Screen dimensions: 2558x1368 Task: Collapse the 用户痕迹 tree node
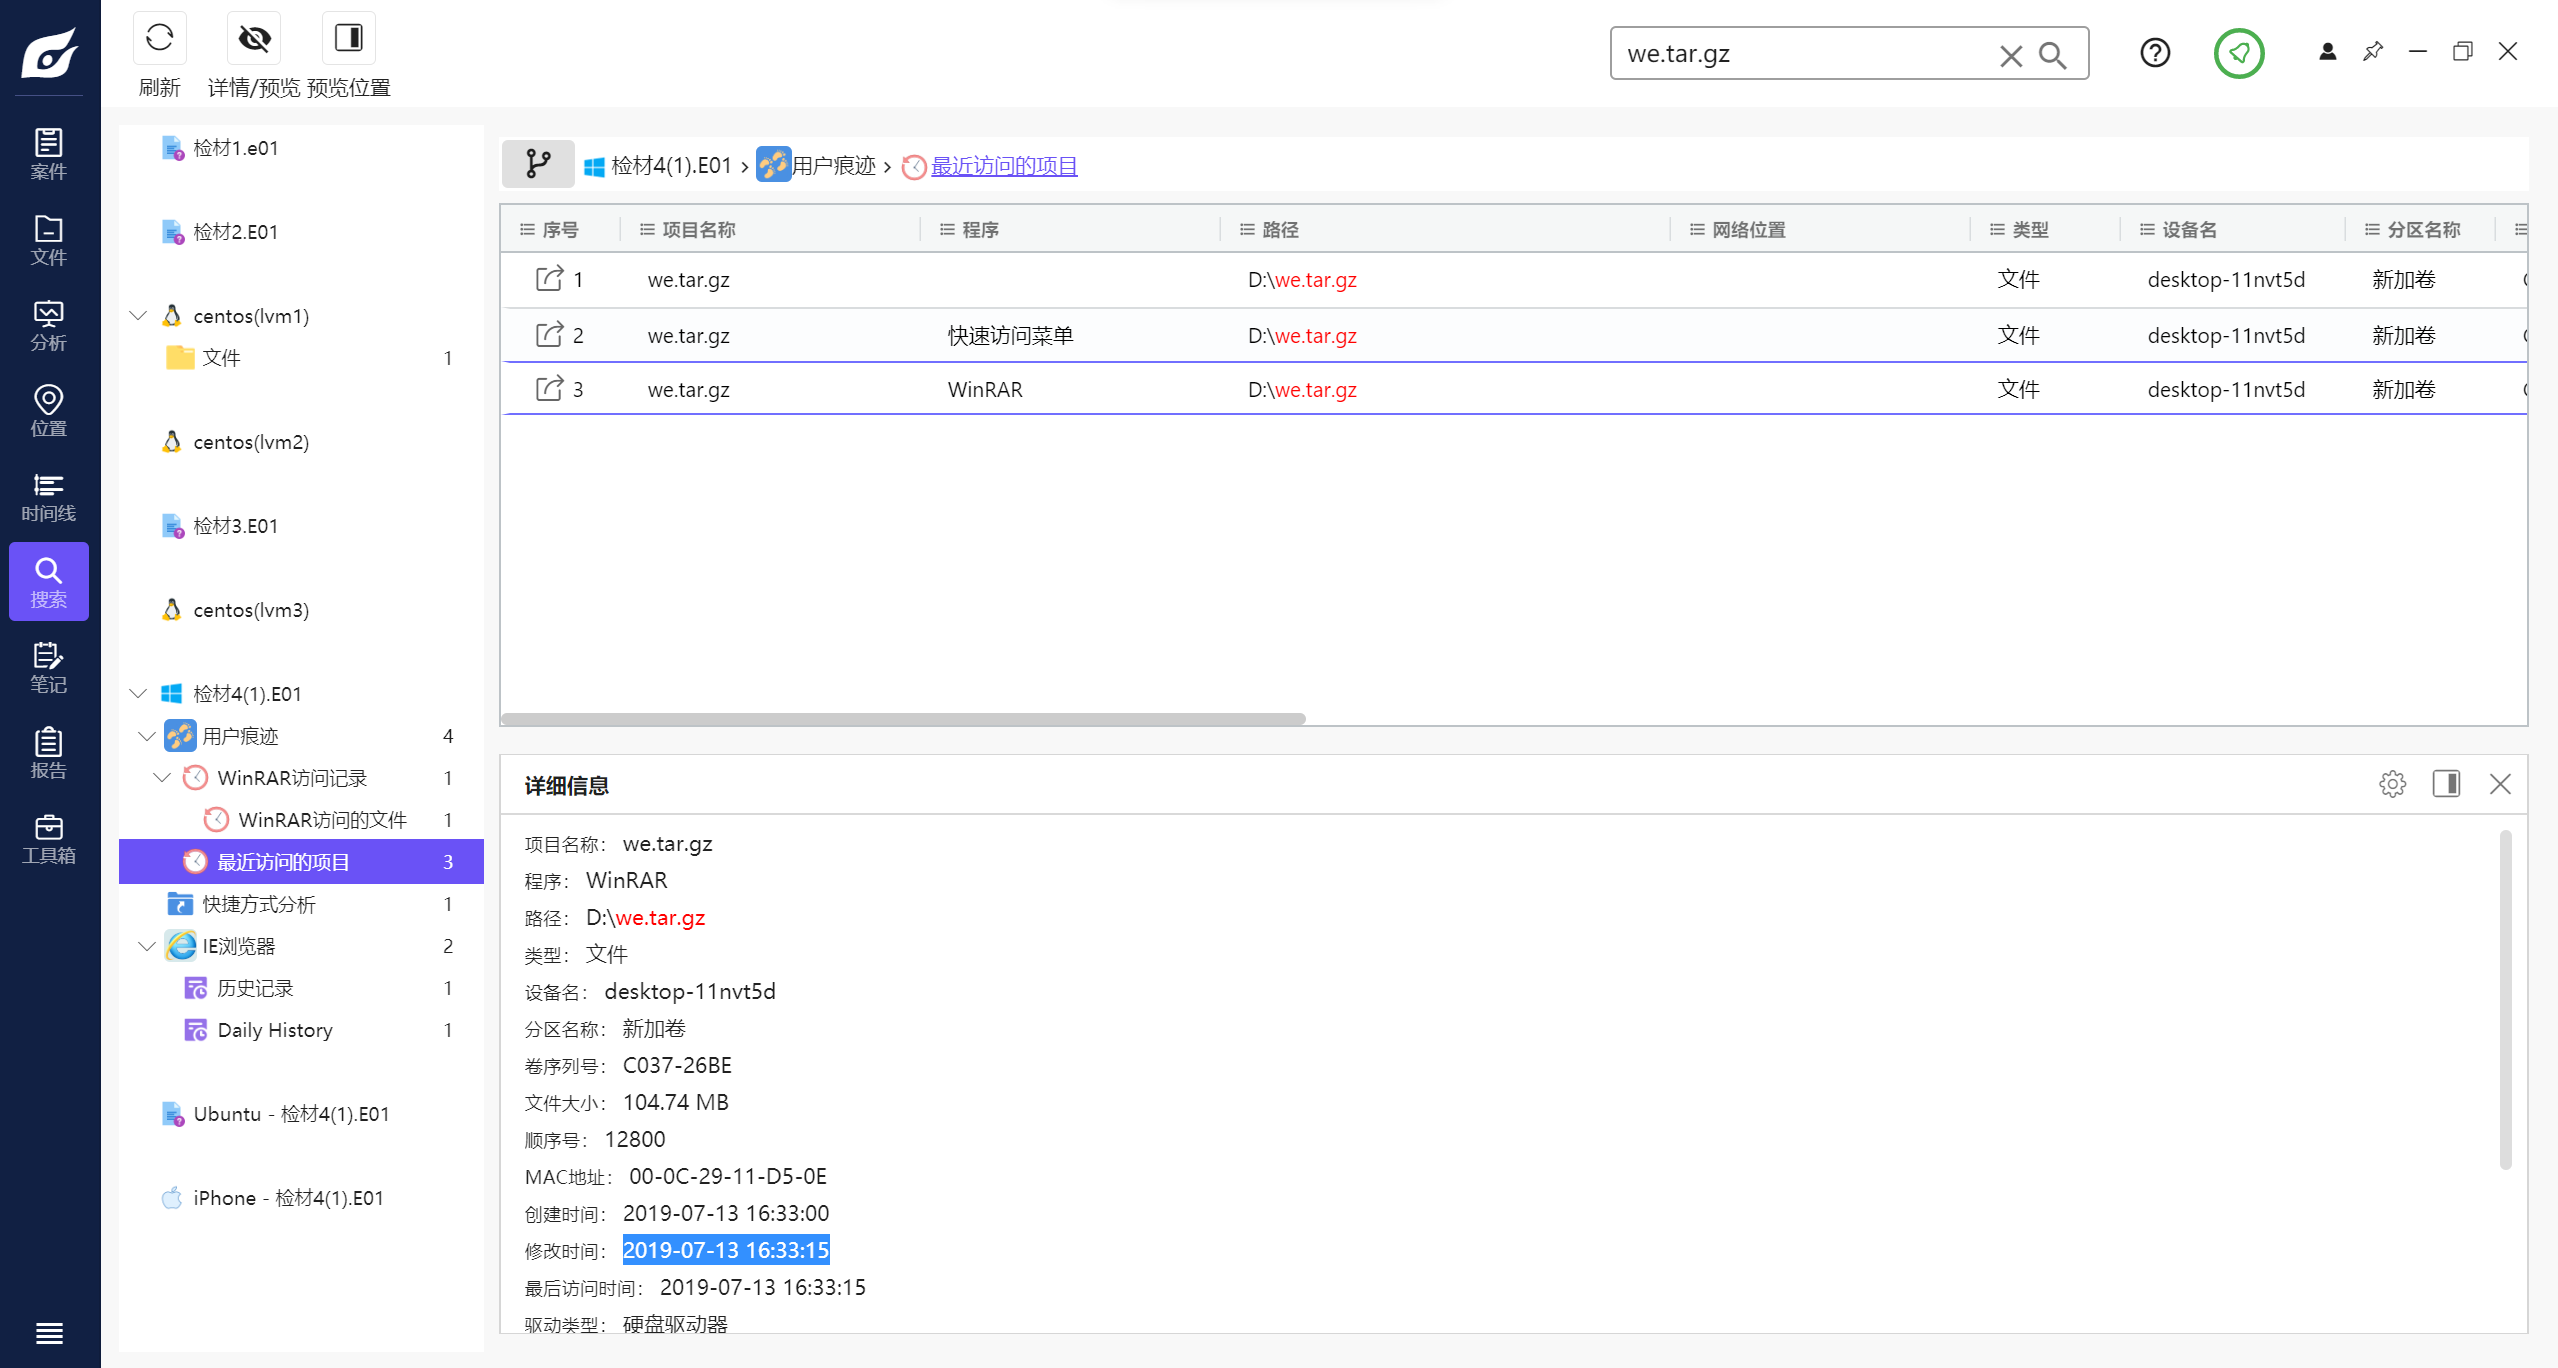147,736
